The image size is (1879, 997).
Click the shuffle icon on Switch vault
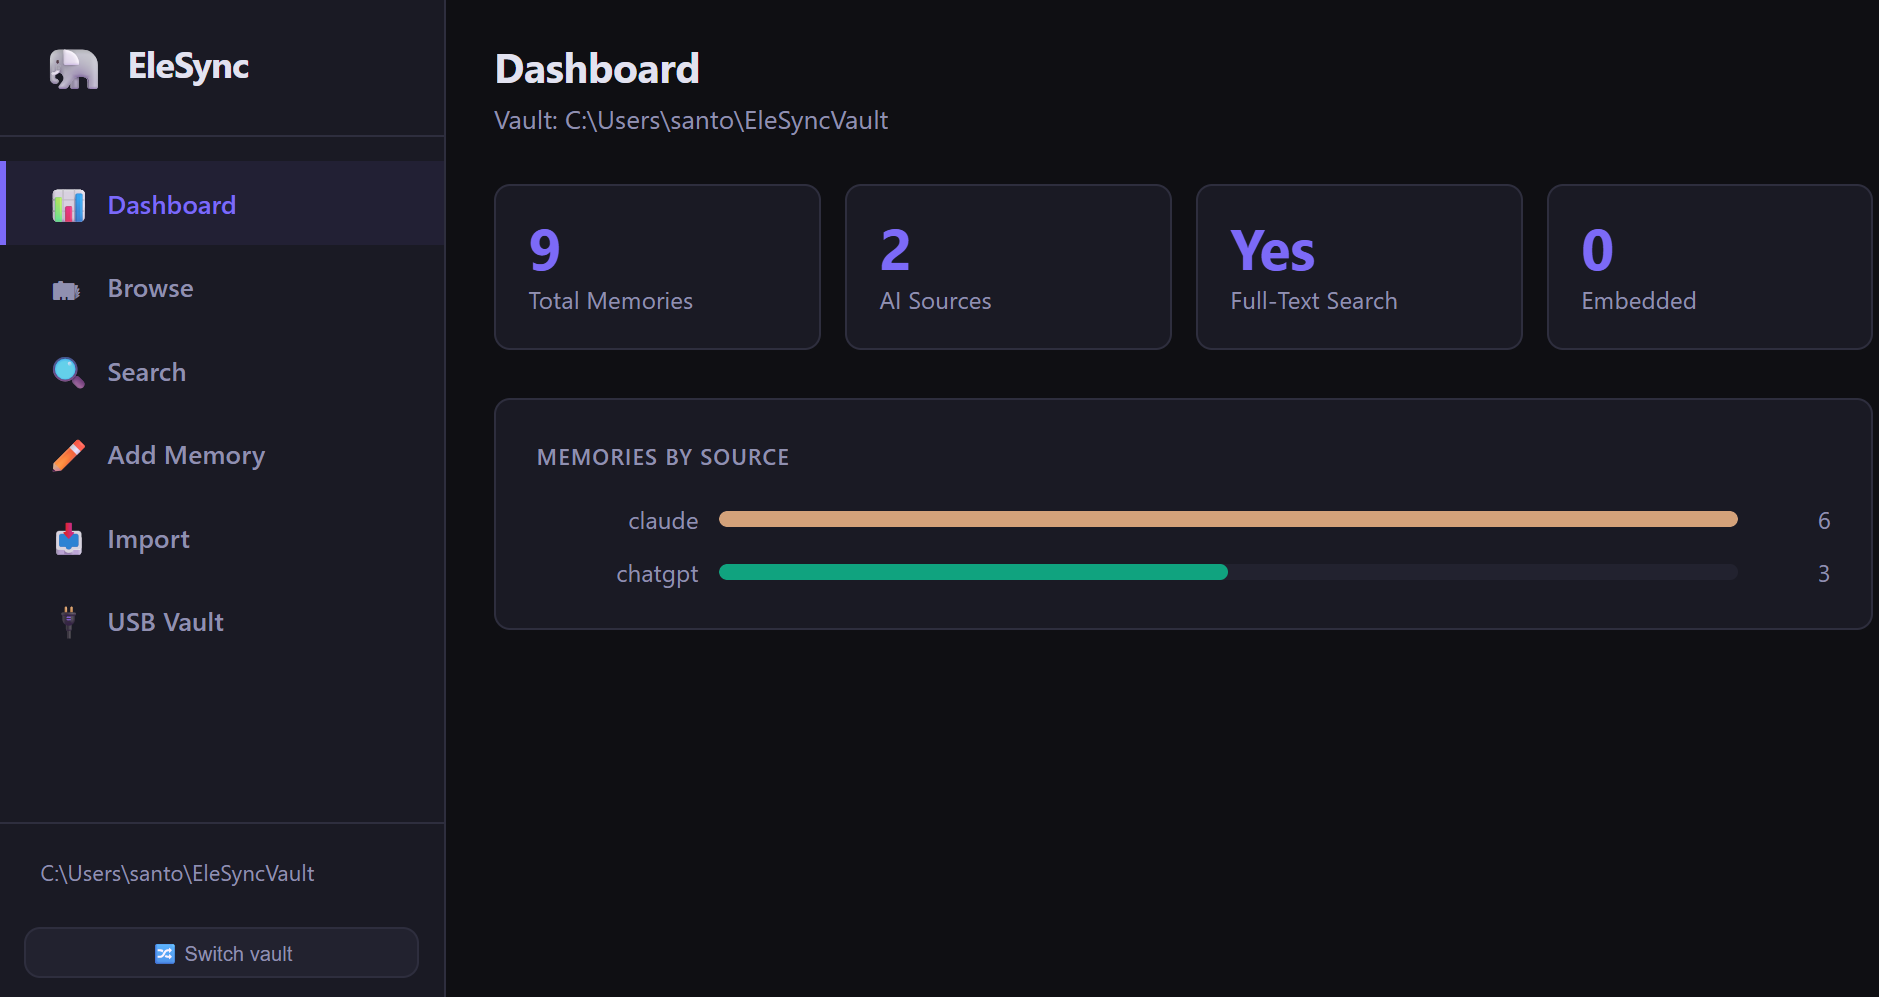point(165,954)
